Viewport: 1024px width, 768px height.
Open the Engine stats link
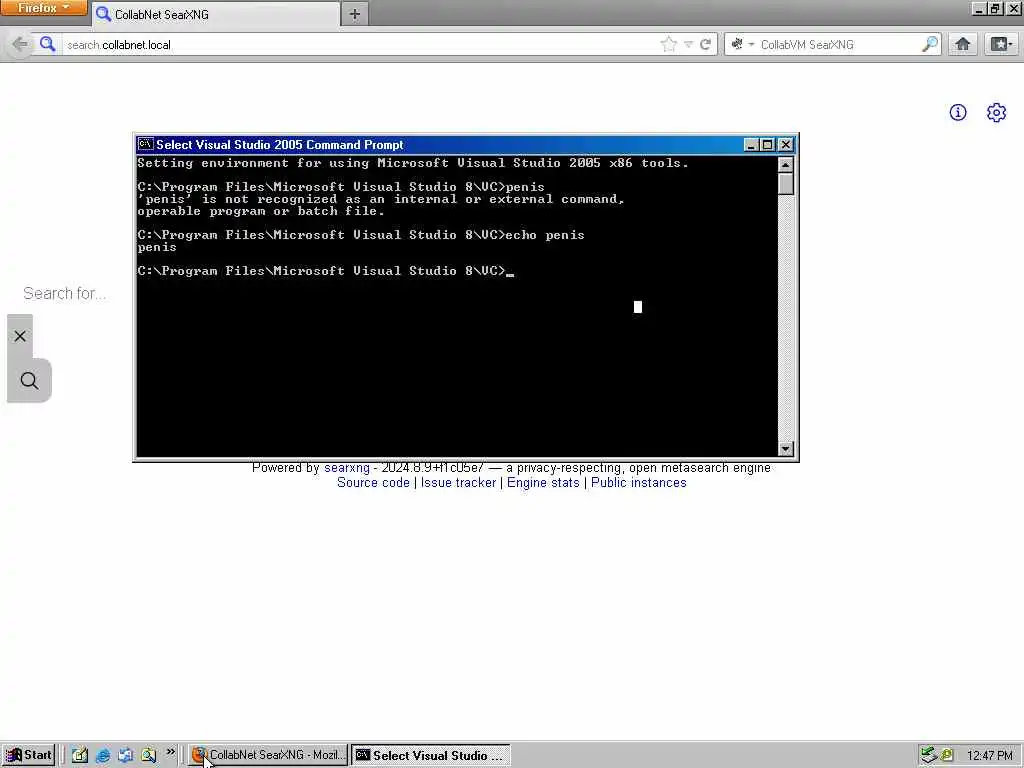click(543, 483)
